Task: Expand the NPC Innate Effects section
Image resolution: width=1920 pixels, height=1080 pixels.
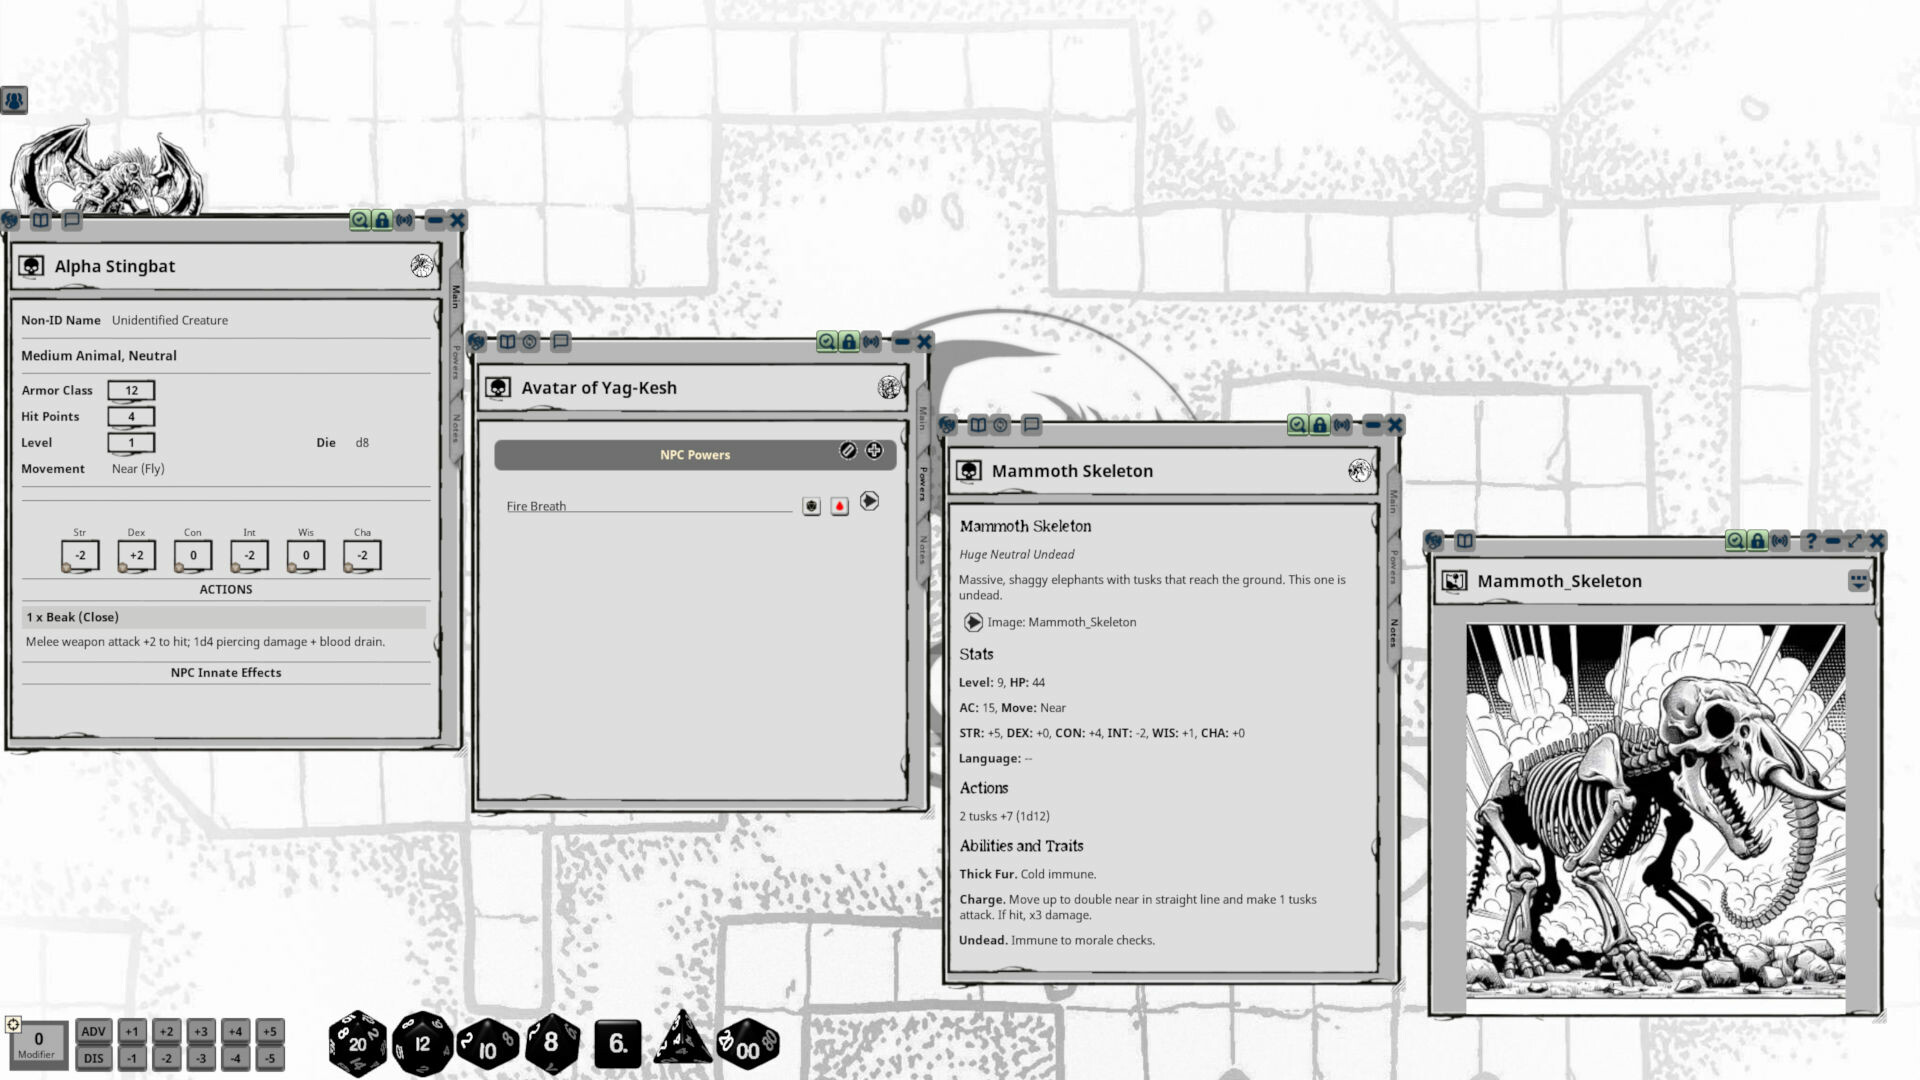Action: click(225, 672)
